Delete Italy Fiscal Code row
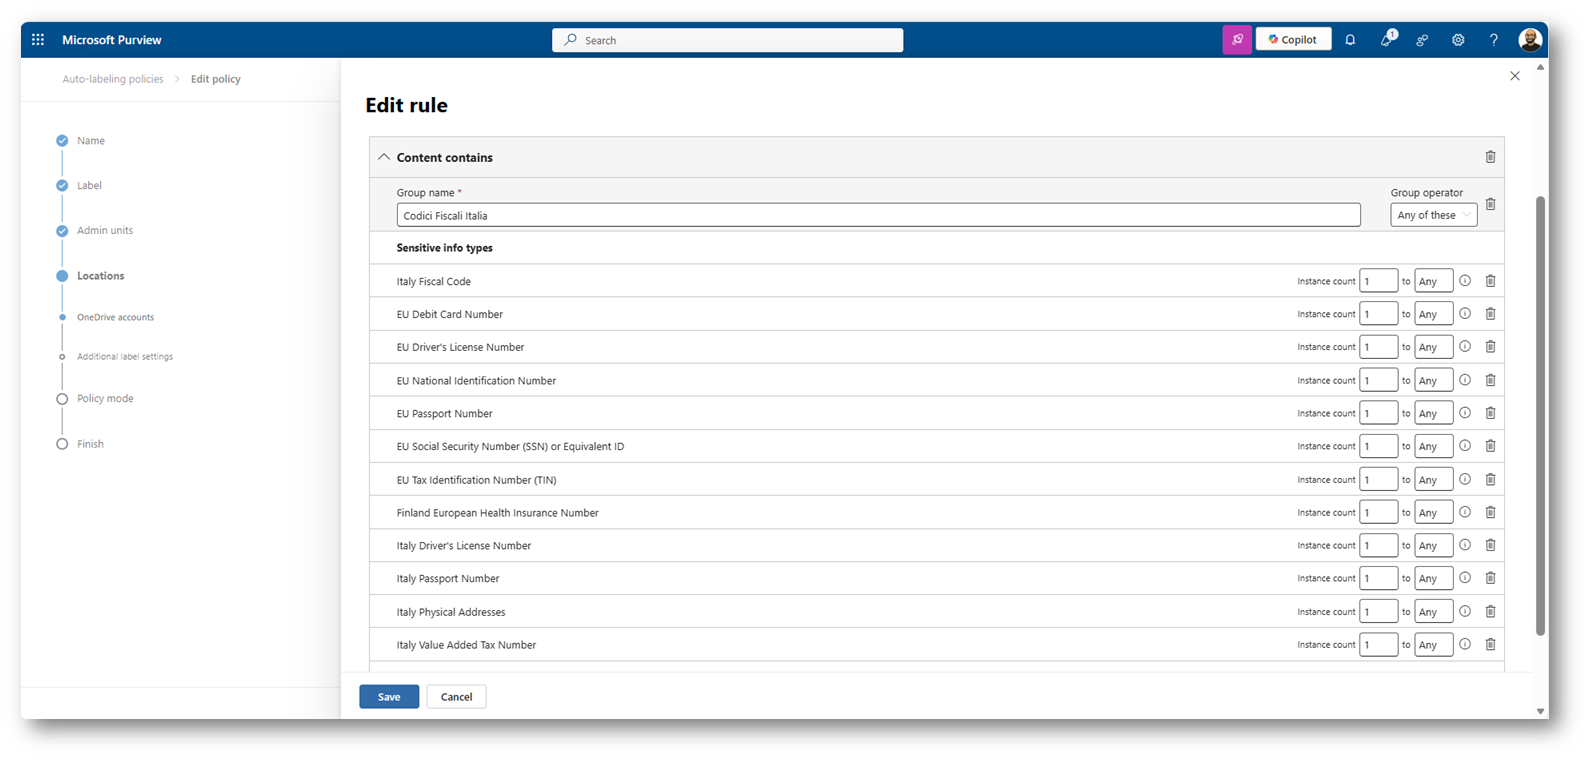Image resolution: width=1591 pixels, height=761 pixels. 1490,281
